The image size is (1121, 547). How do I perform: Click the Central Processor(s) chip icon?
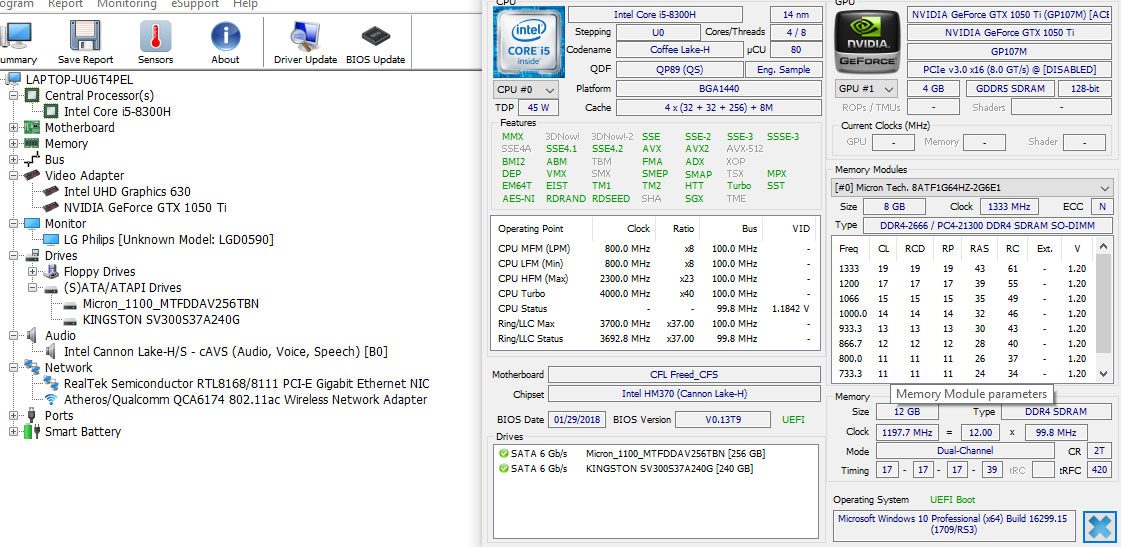tap(32, 95)
